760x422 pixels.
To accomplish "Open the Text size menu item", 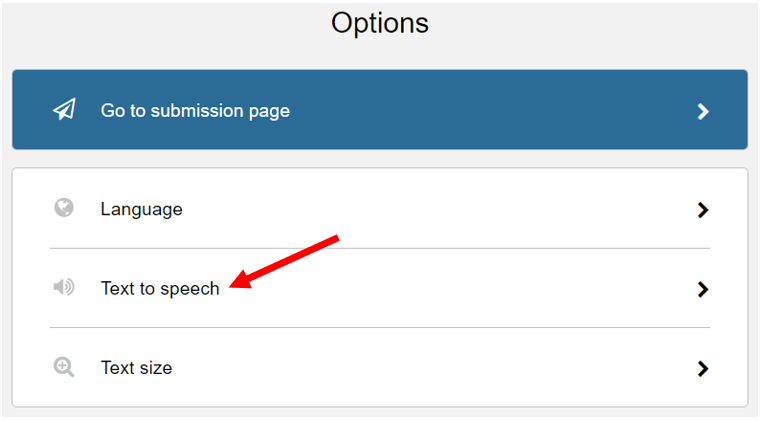I will coord(380,368).
